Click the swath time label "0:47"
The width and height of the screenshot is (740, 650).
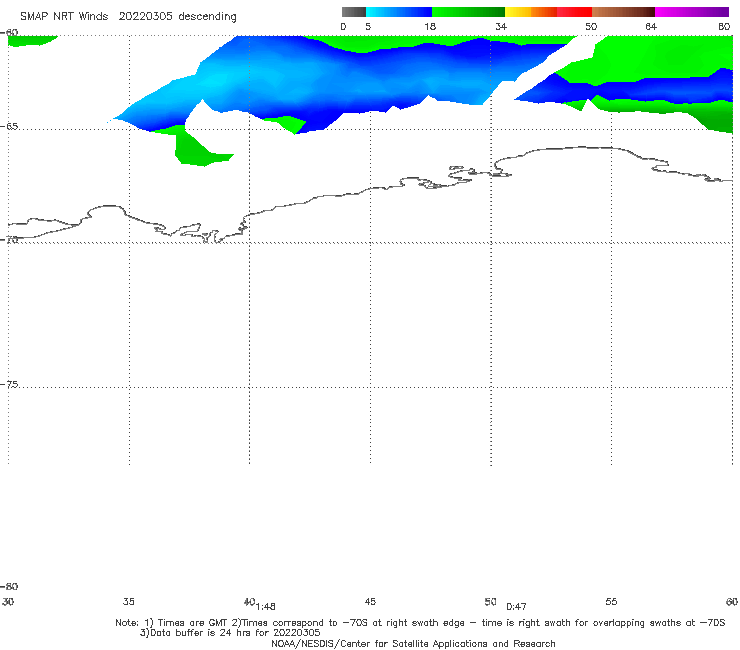click(x=516, y=607)
